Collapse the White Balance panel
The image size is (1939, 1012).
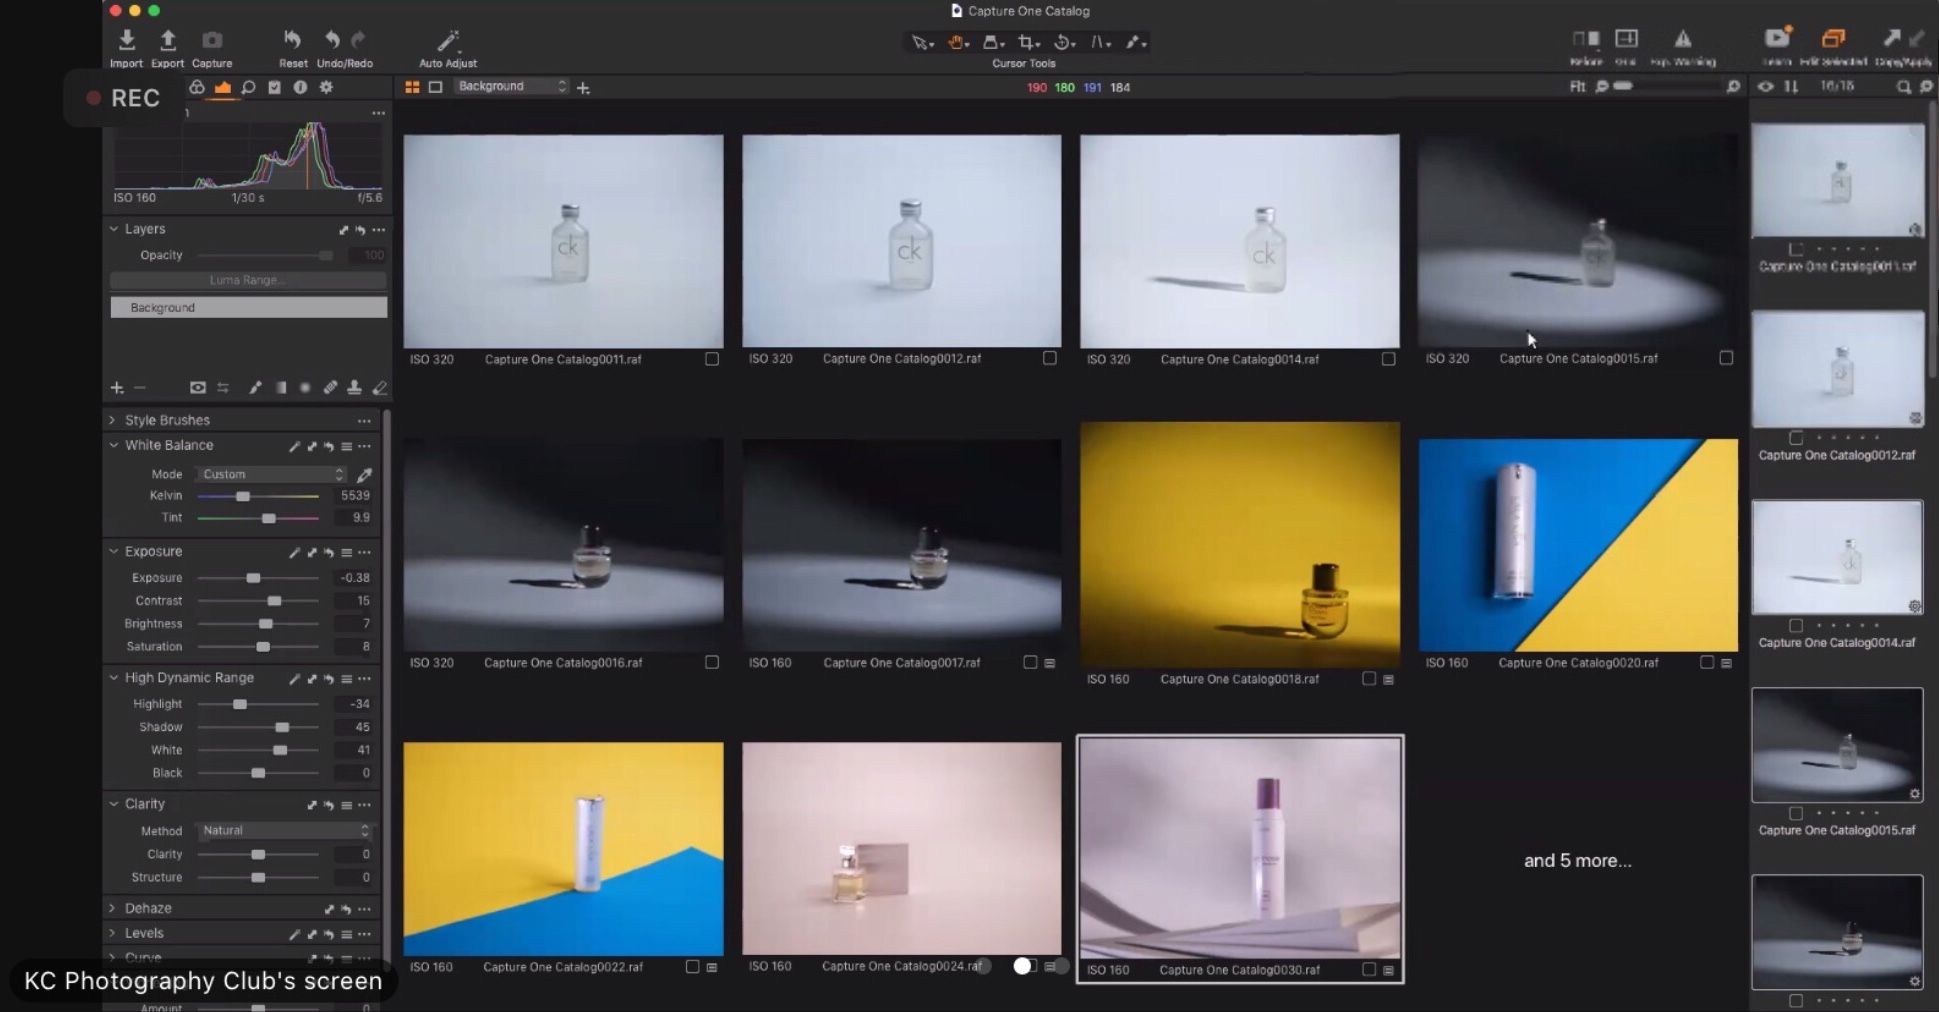coord(113,445)
